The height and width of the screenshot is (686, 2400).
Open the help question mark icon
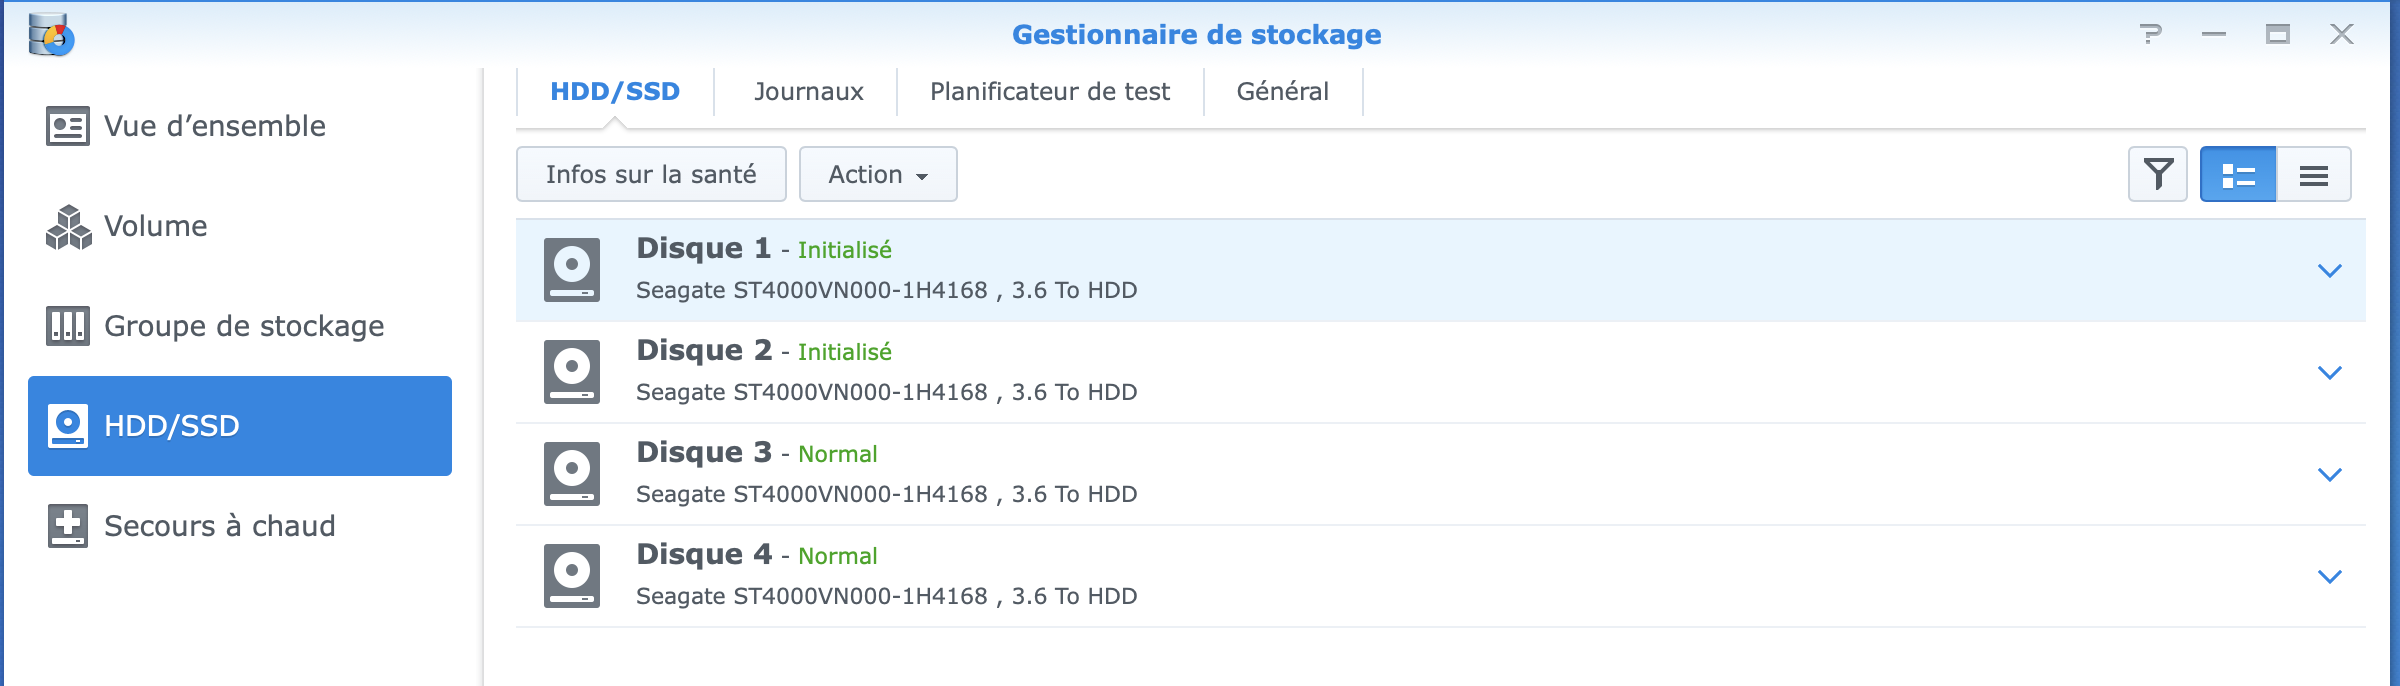2151,35
